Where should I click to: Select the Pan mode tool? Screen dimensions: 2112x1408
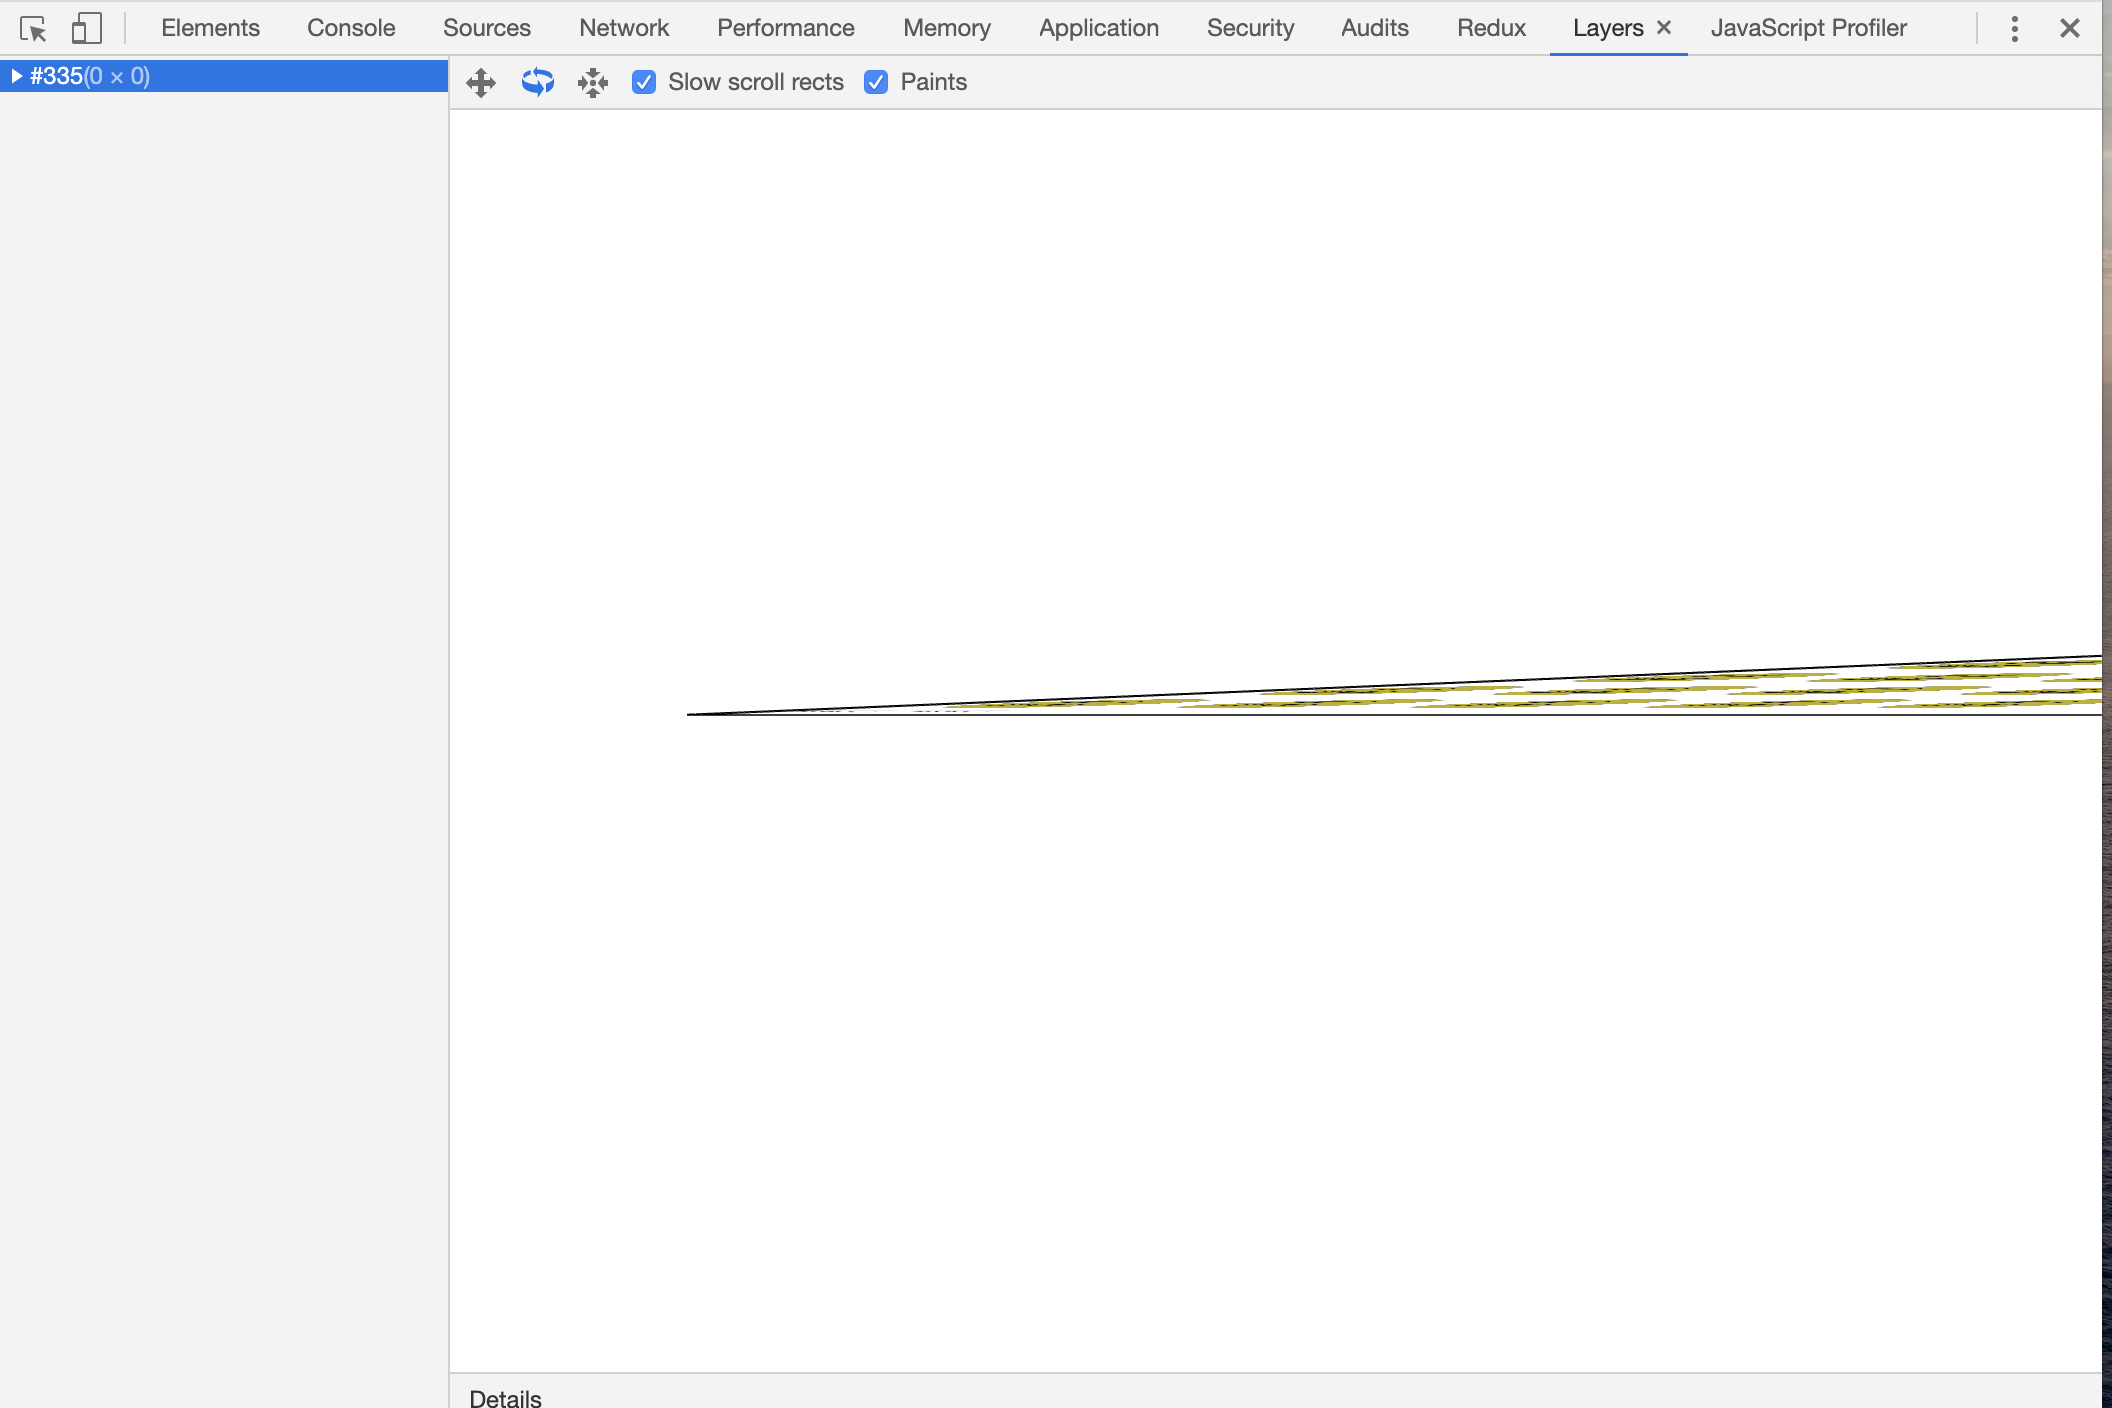[481, 83]
